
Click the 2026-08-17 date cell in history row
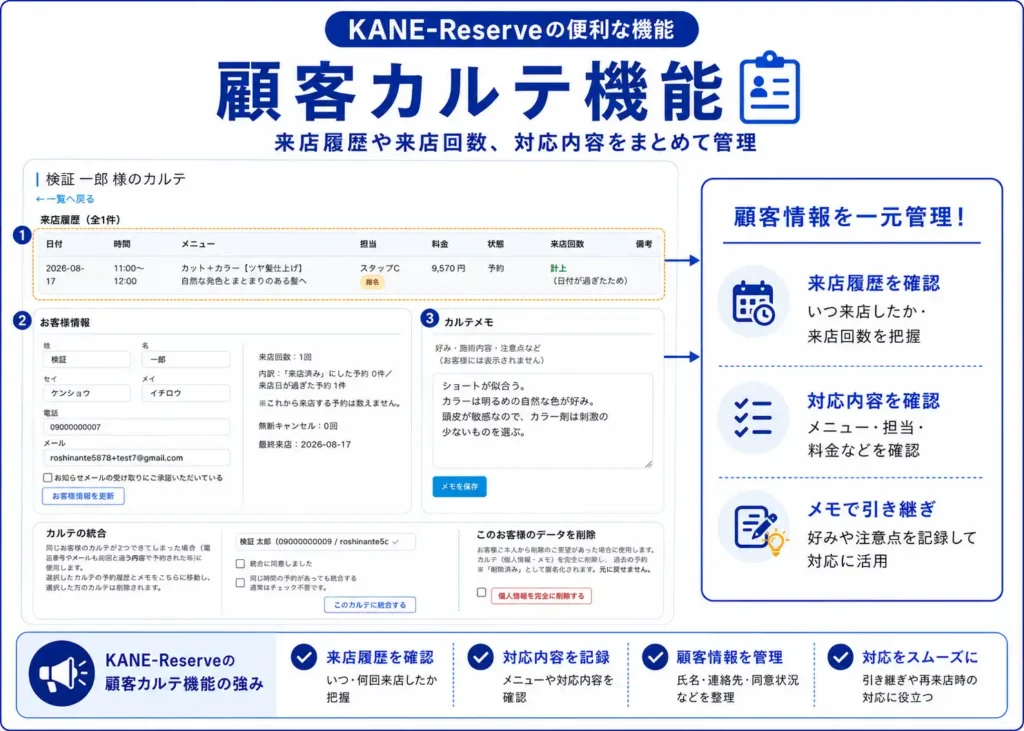pos(65,274)
